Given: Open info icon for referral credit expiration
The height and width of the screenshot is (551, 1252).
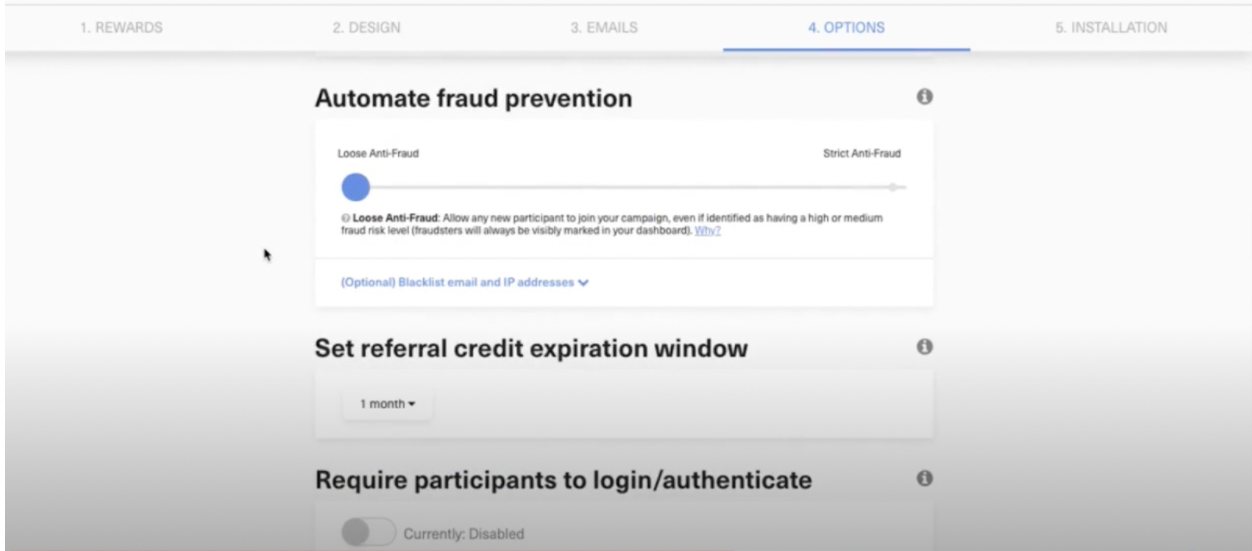Looking at the screenshot, I should coord(924,347).
